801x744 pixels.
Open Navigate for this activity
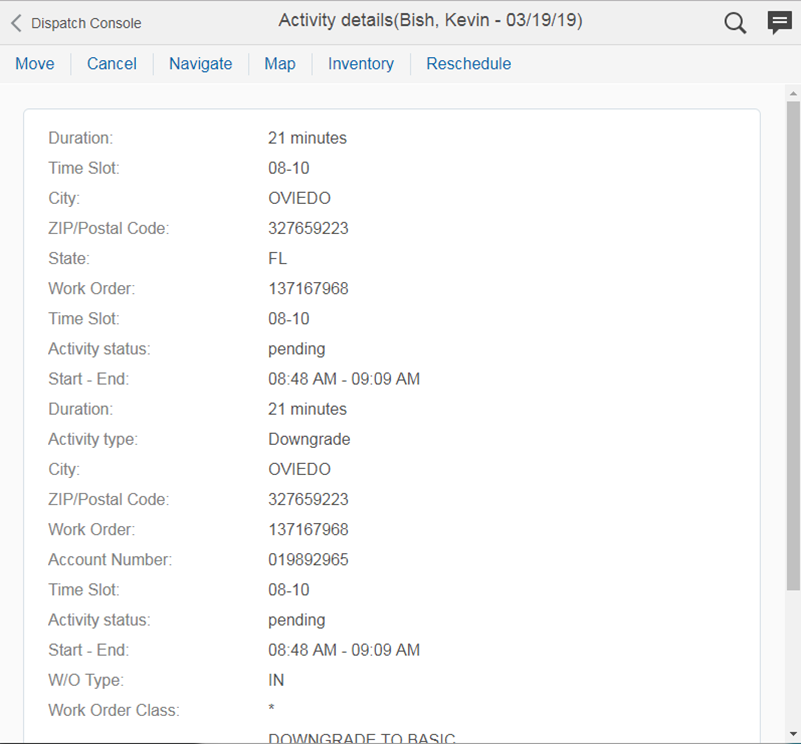201,64
